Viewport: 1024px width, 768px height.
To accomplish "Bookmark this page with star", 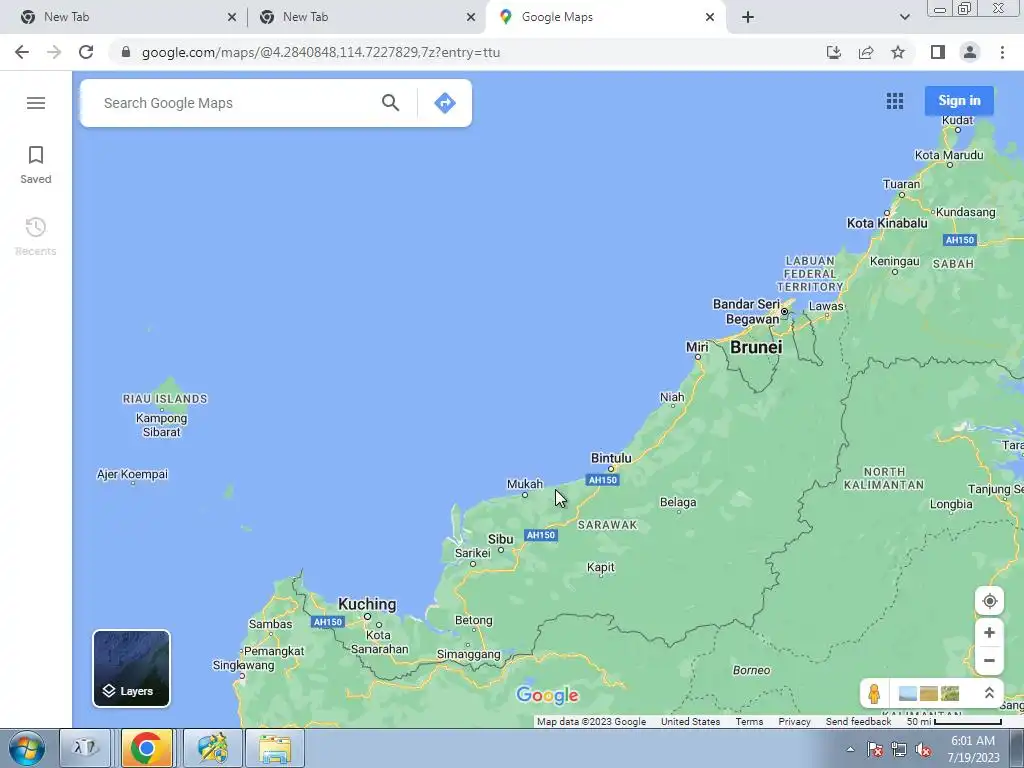I will tap(898, 52).
